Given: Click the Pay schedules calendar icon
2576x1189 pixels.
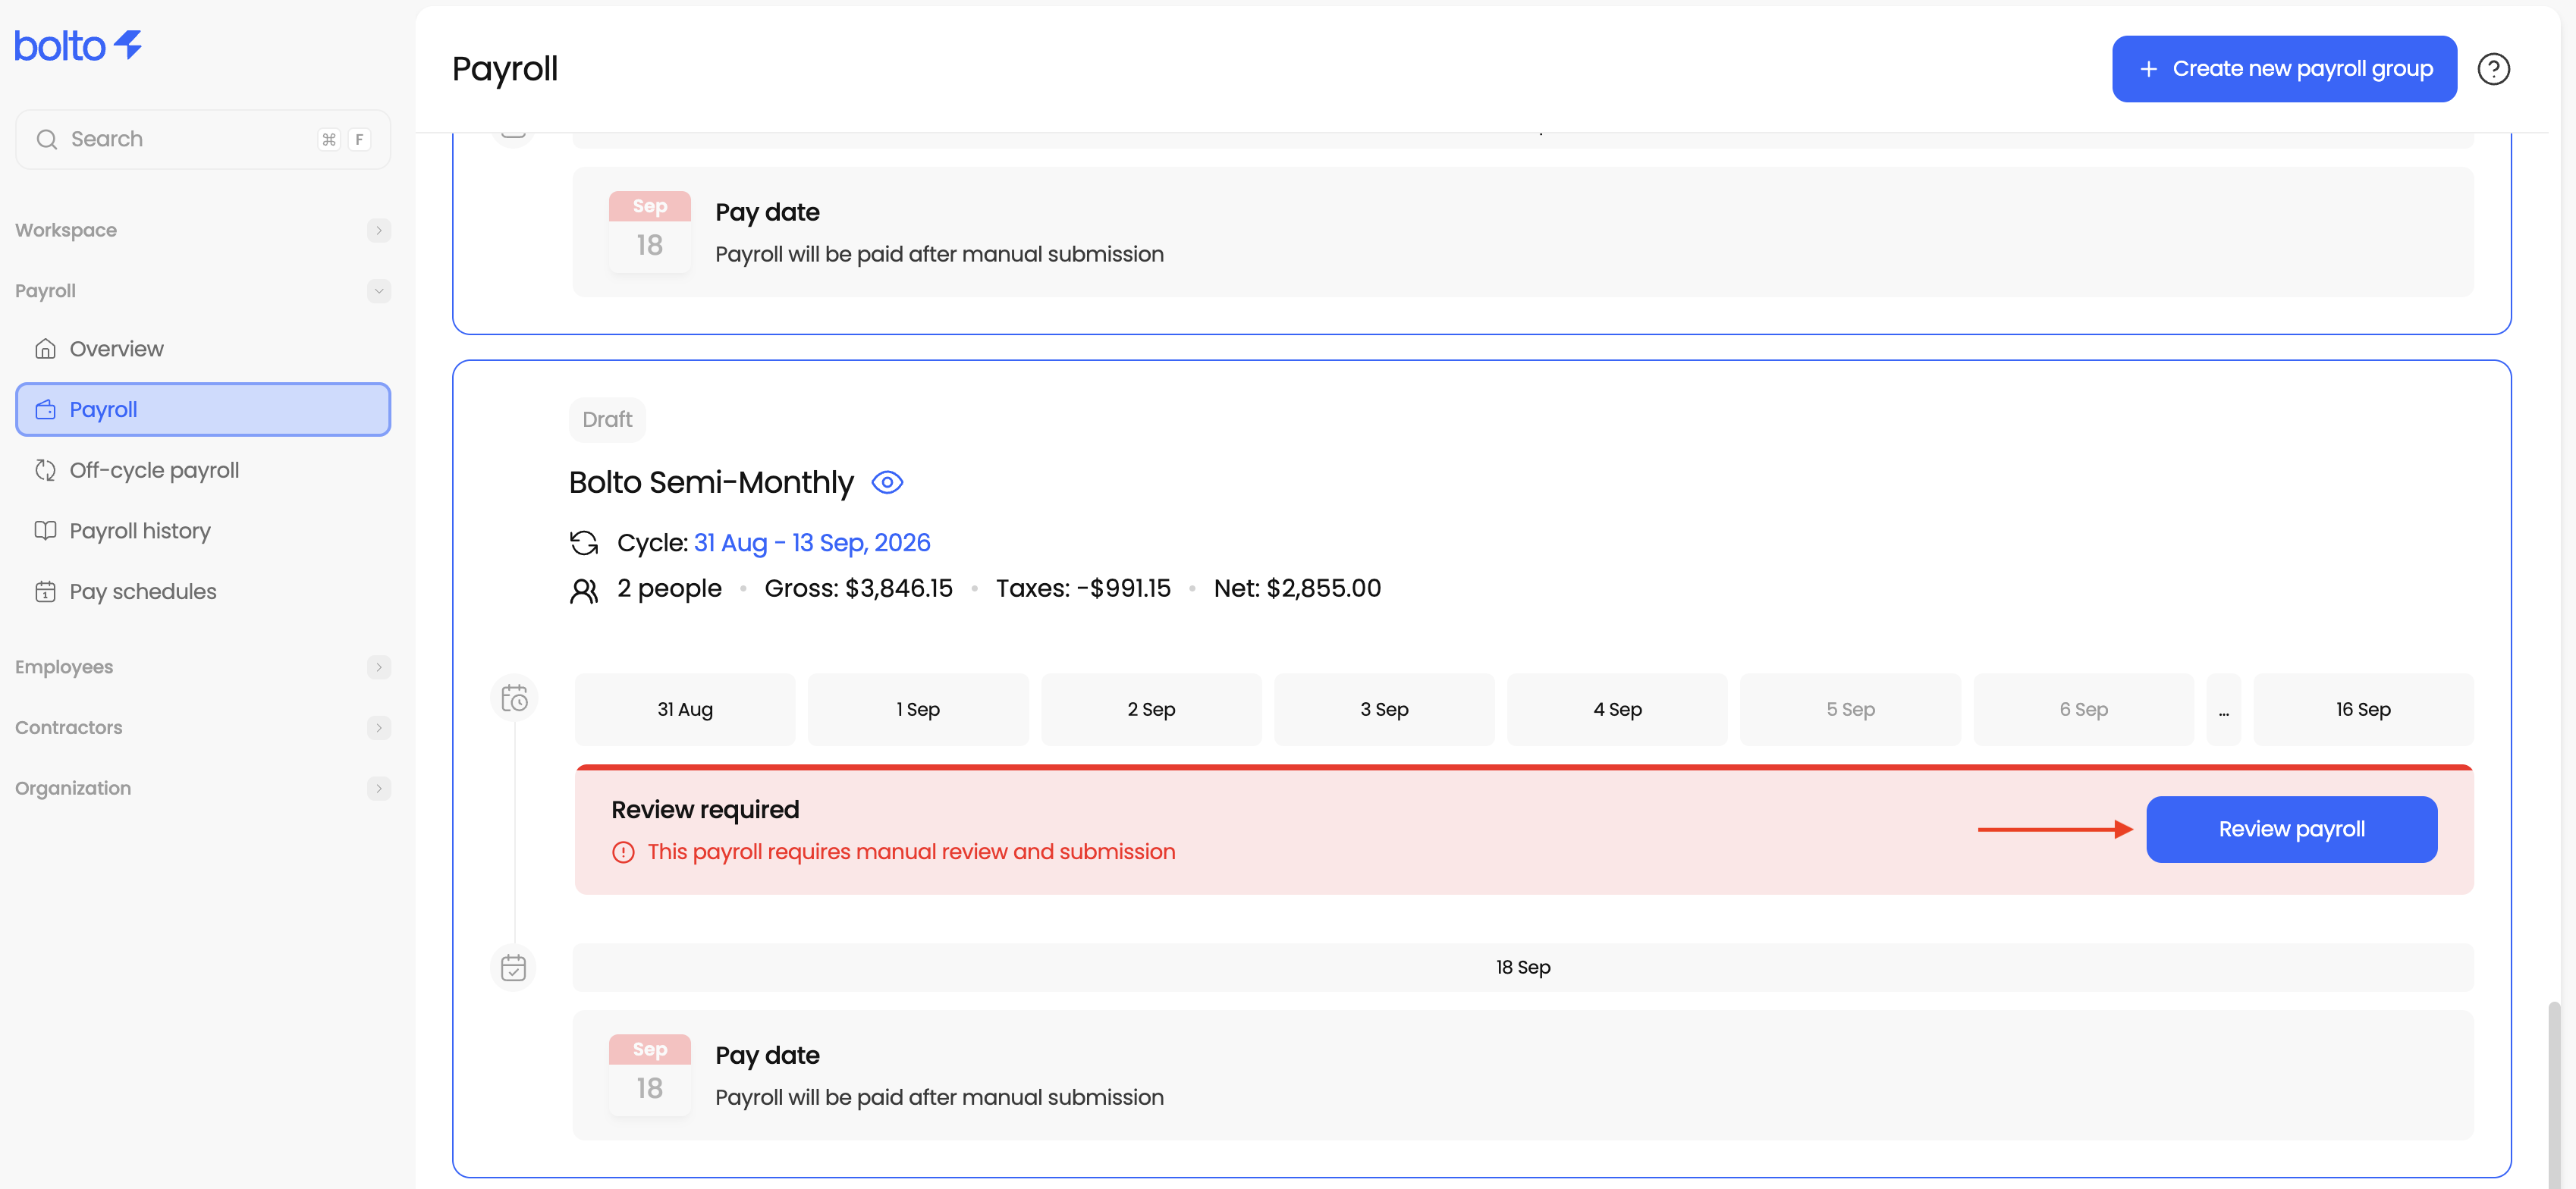Looking at the screenshot, I should tap(45, 592).
